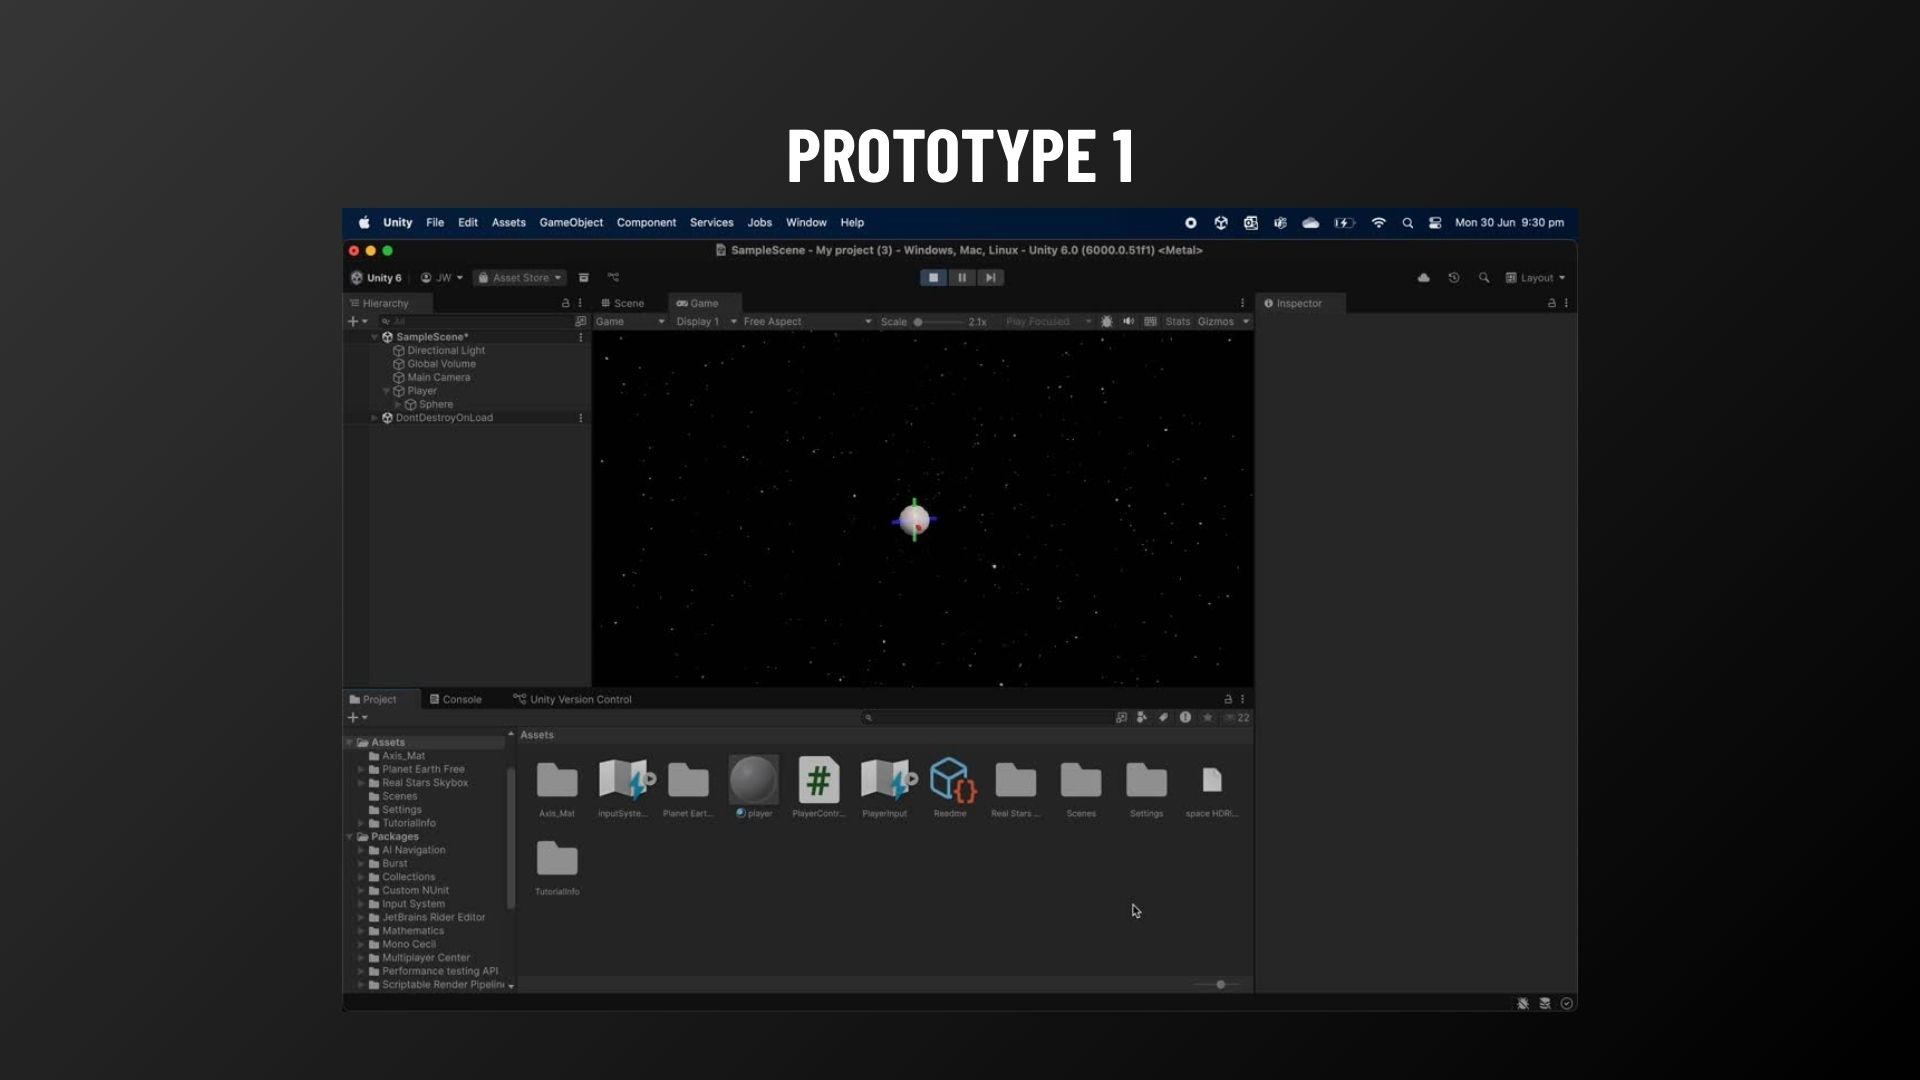Viewport: 1920px width, 1080px height.
Task: Click the step frame button
Action: (x=990, y=278)
